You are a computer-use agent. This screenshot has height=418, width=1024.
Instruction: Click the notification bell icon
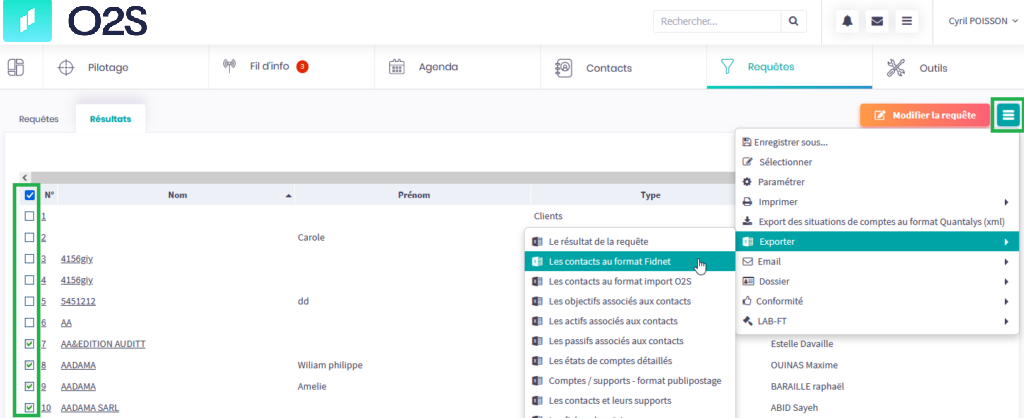[x=848, y=21]
